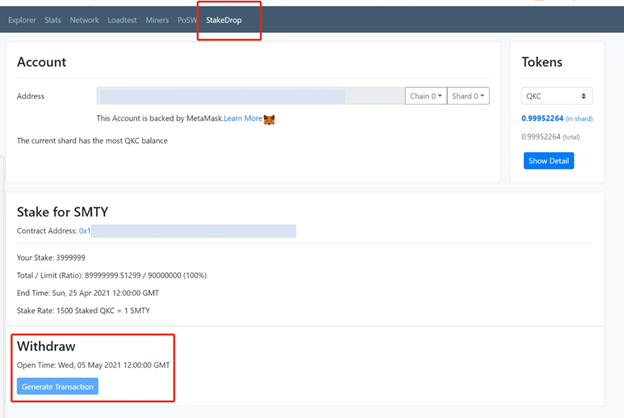Select the 0.99952264 total balance text

pos(550,137)
